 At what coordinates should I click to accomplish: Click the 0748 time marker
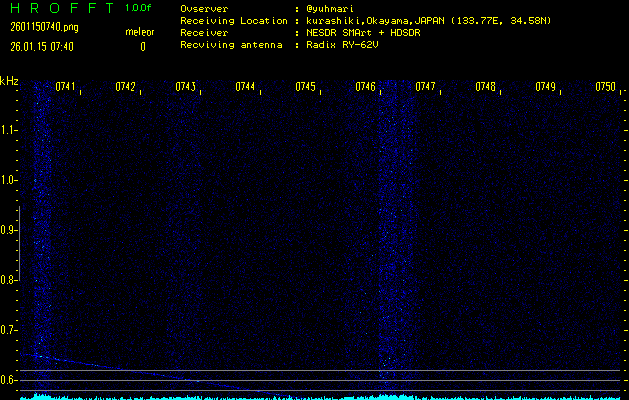coord(485,86)
